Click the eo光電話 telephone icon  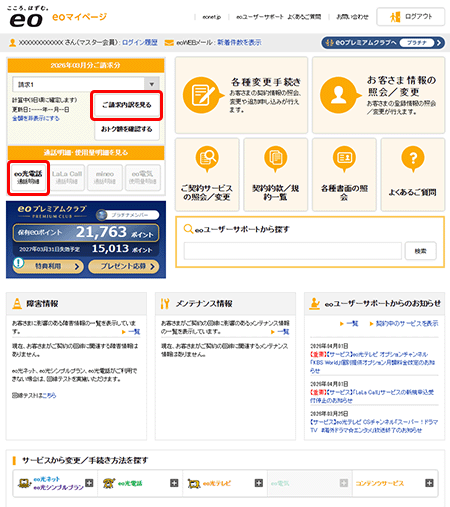[x=109, y=483]
